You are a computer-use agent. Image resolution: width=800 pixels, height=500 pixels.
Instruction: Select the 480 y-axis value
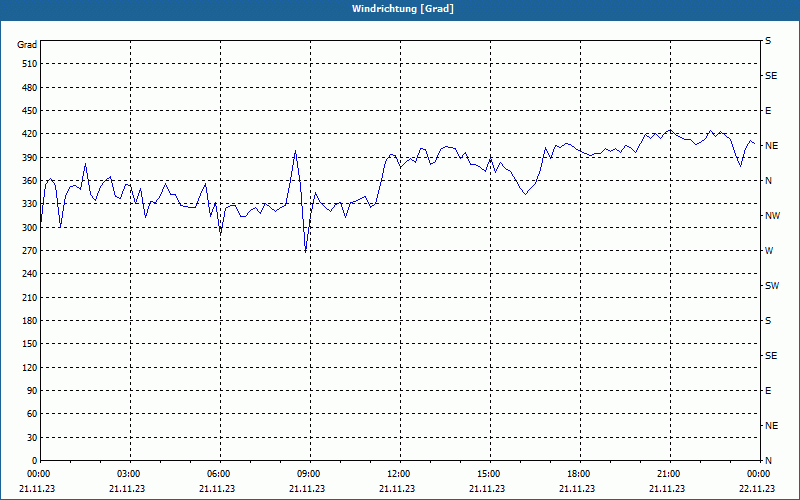(30, 88)
